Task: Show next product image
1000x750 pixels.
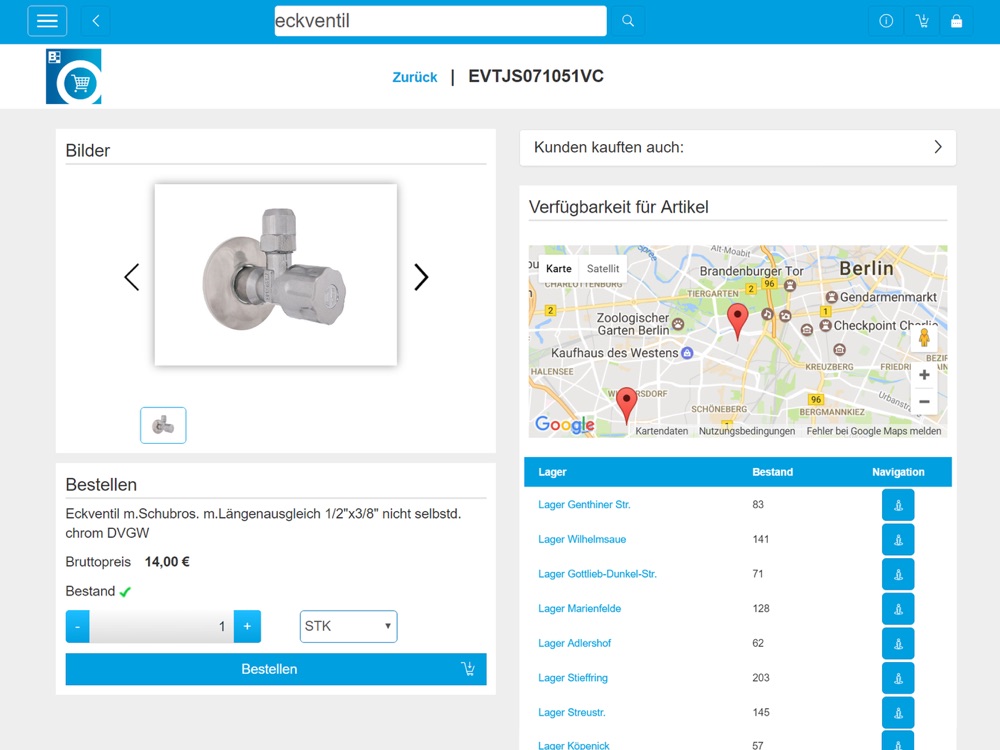Action: click(421, 277)
